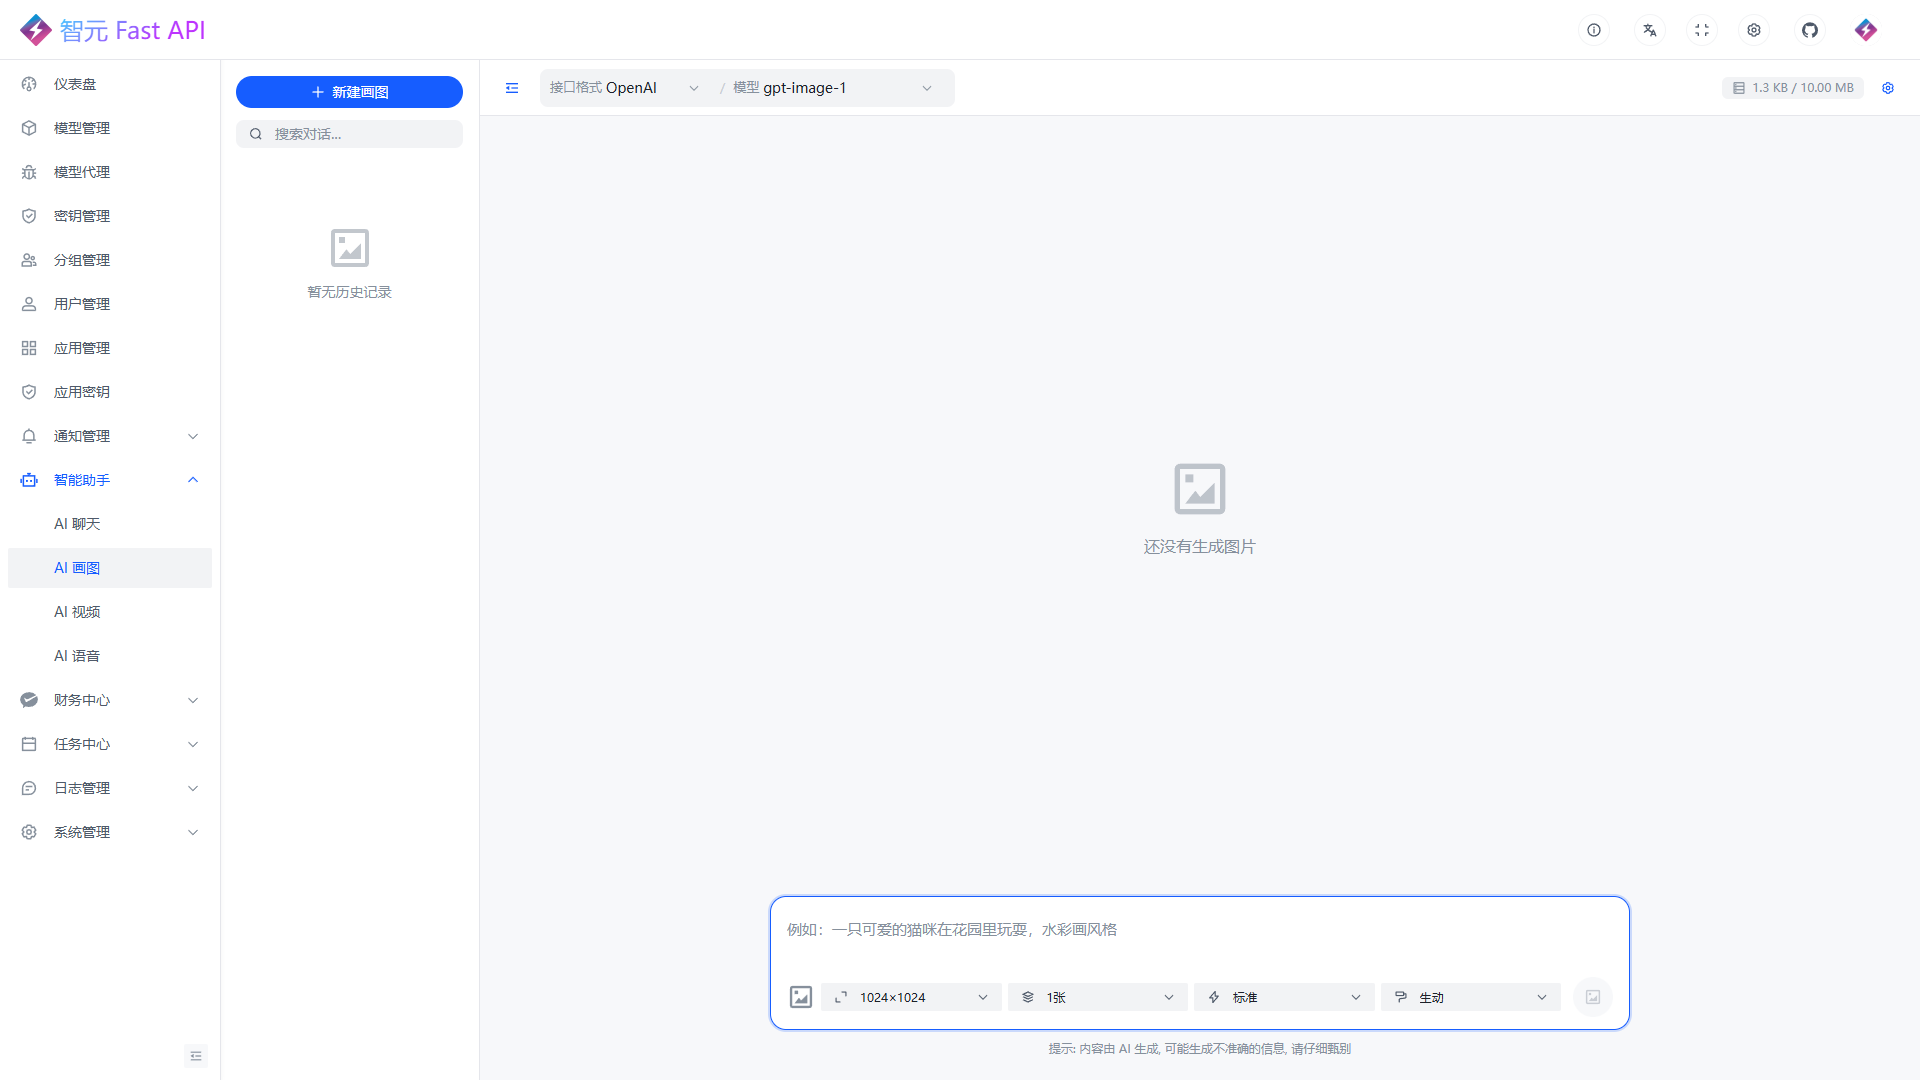This screenshot has height=1080, width=1920.
Task: Collapse the left sidebar menu
Action: pyautogui.click(x=195, y=1056)
